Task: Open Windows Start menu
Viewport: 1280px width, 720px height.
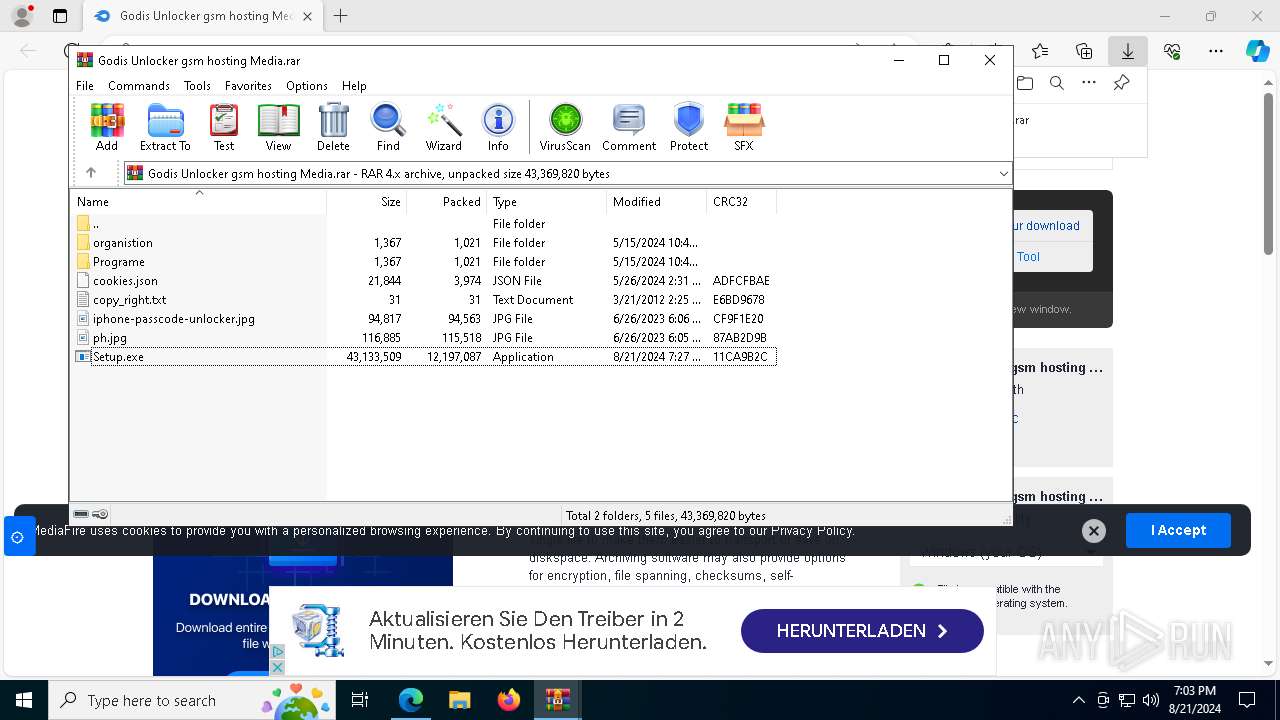Action: (x=24, y=700)
